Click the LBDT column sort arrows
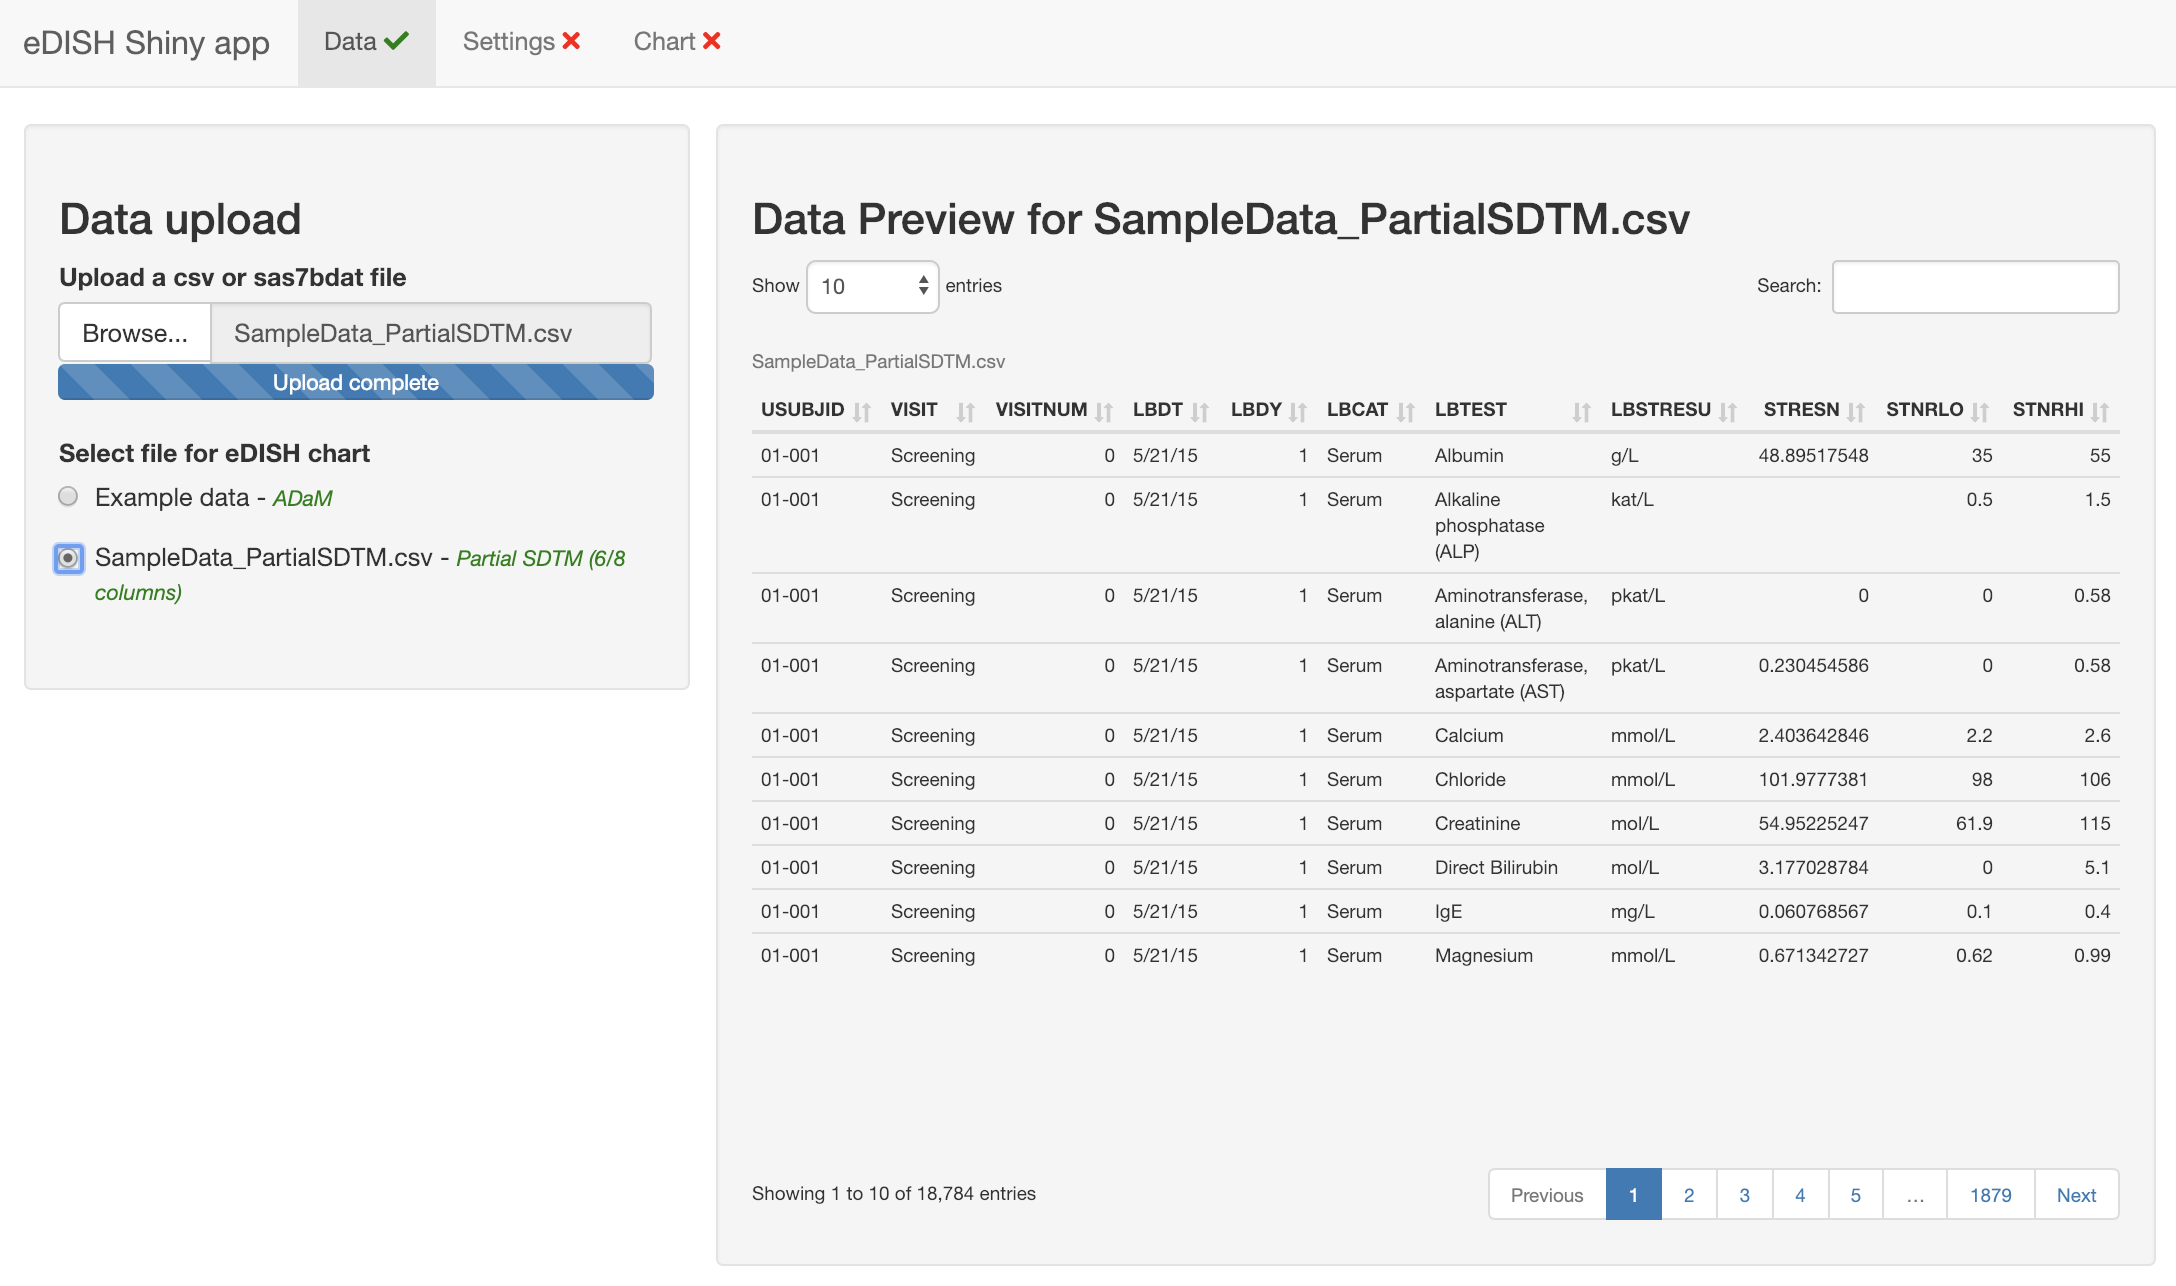The height and width of the screenshot is (1286, 2176). point(1200,411)
